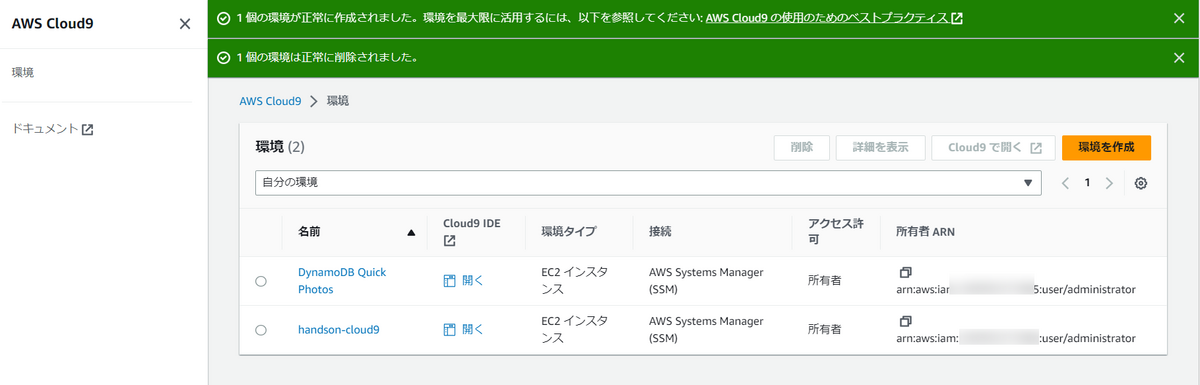Dismiss the environment created success banner
The width and height of the screenshot is (1200, 385).
click(x=1179, y=18)
